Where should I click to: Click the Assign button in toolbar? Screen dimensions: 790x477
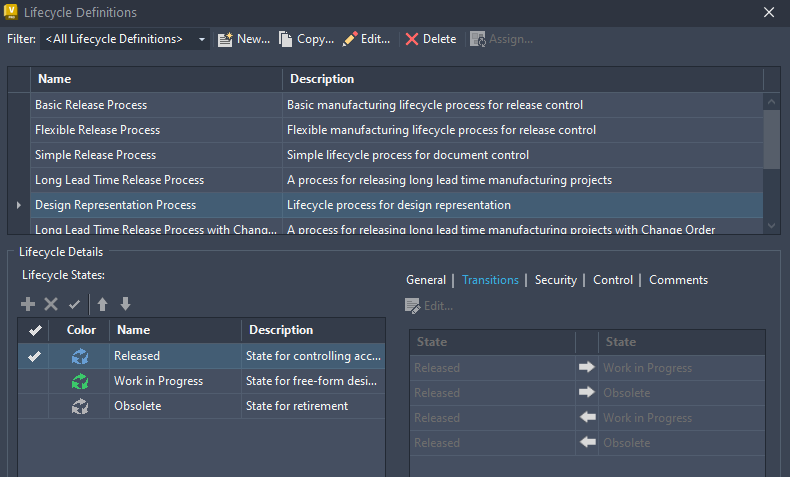click(x=501, y=39)
